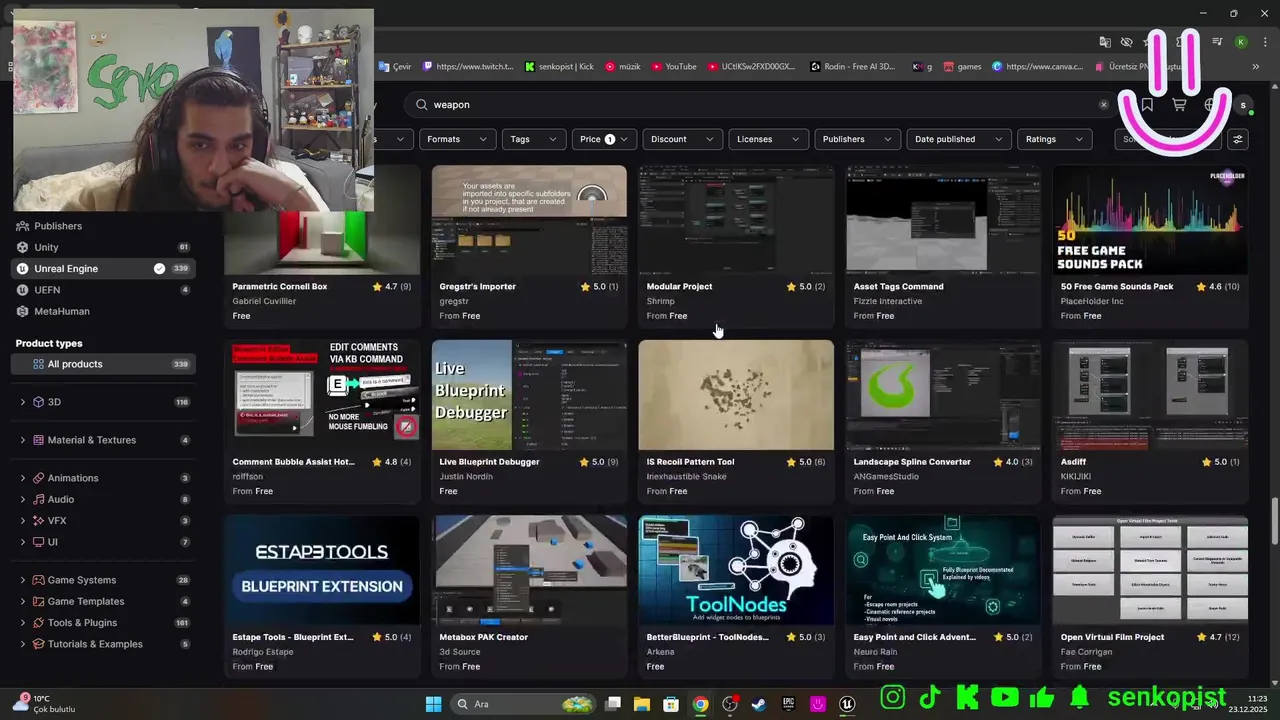Image resolution: width=1280 pixels, height=720 pixels.
Task: Open the Landscape Spline Converter title
Action: (912, 462)
